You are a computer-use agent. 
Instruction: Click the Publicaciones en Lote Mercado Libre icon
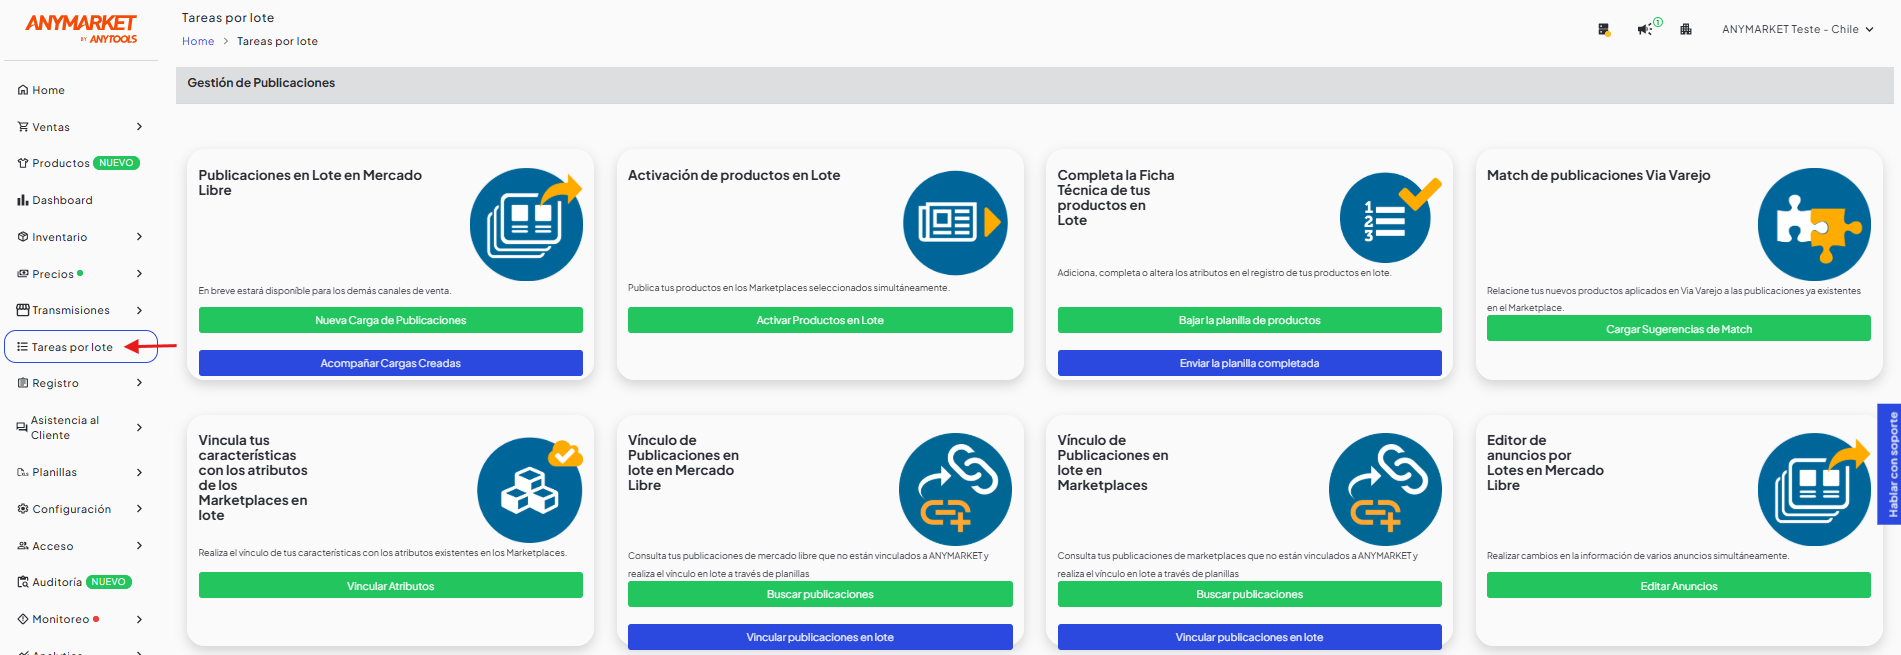[x=527, y=224]
